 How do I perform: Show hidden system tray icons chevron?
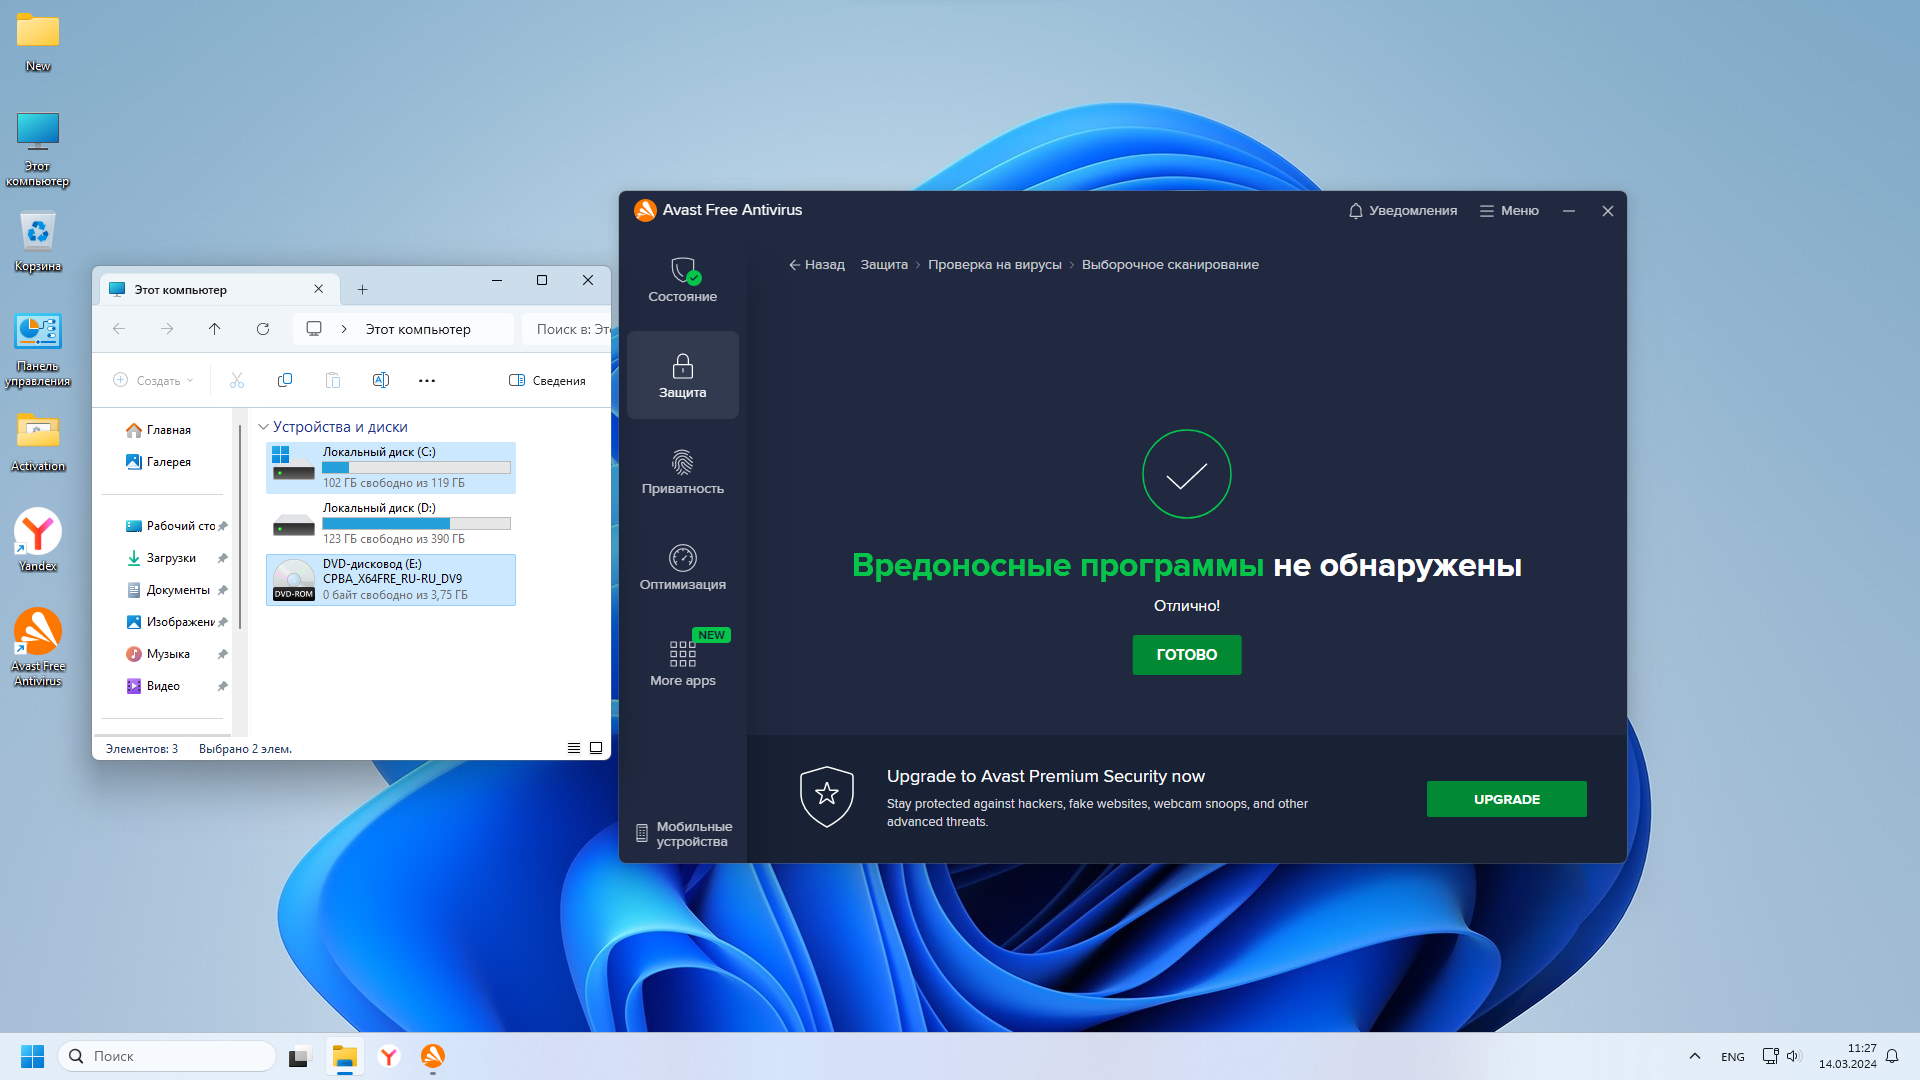[1694, 1056]
